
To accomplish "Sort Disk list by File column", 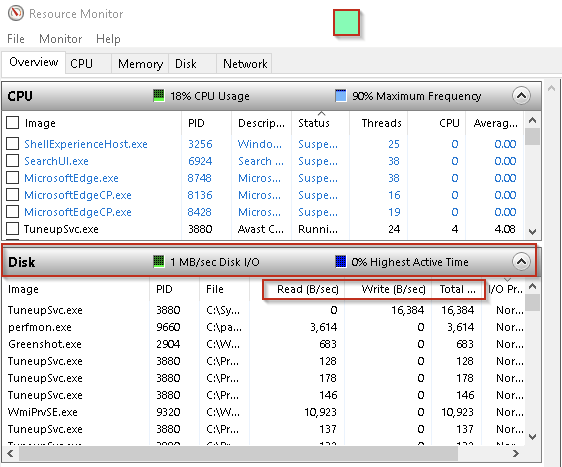I will (224, 289).
